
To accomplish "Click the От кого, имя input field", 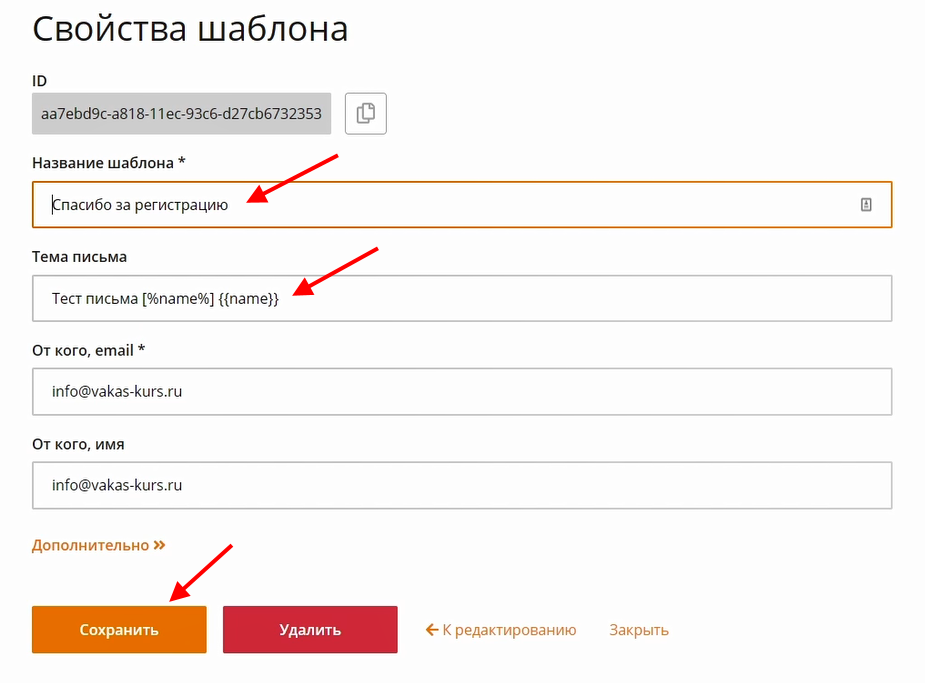I will (461, 485).
